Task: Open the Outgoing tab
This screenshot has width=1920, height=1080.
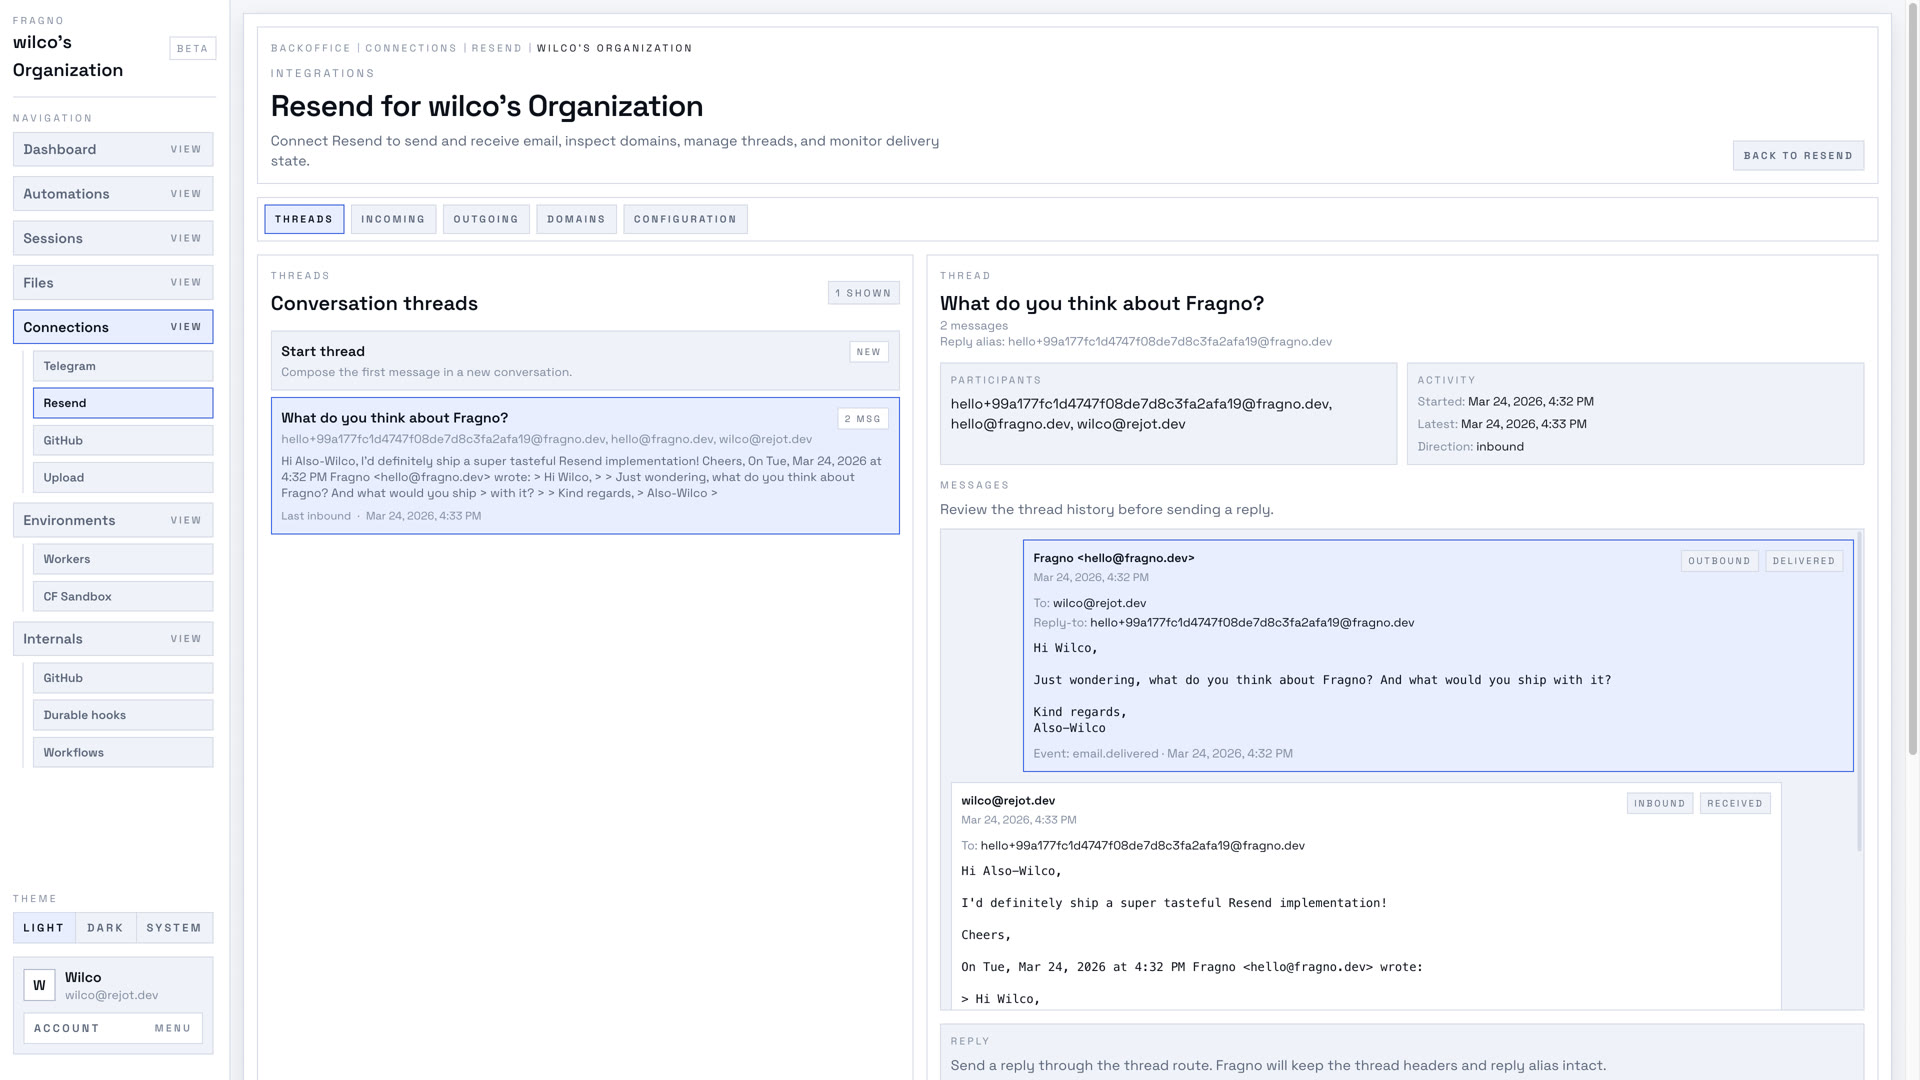Action: pyautogui.click(x=486, y=219)
